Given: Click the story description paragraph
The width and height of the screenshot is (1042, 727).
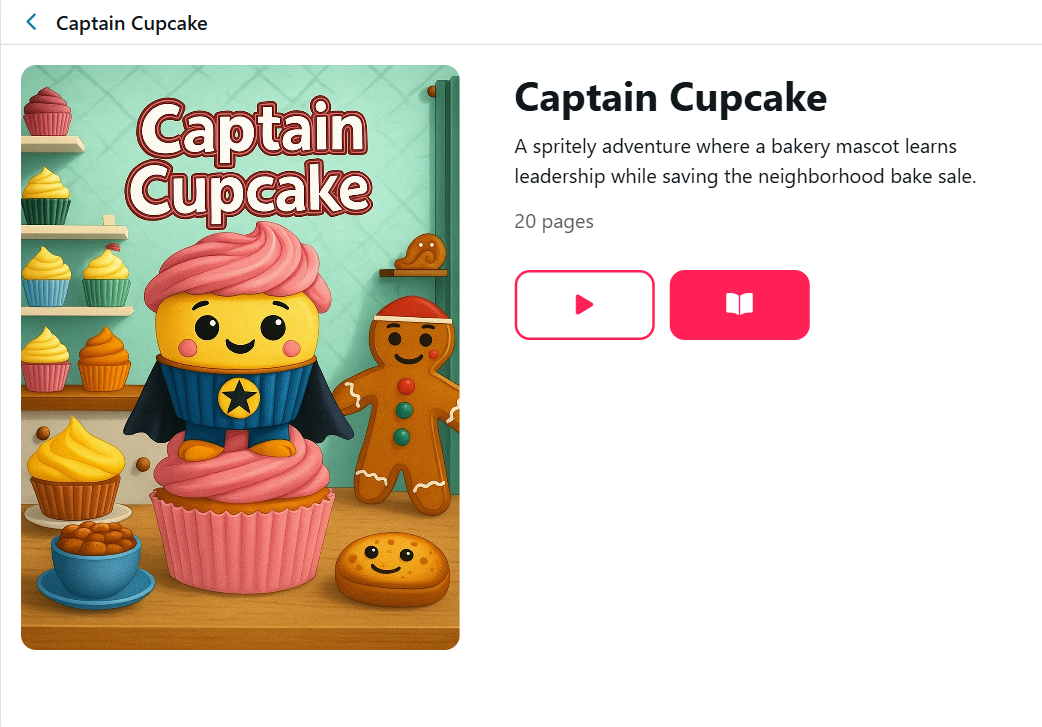Looking at the screenshot, I should pos(745,161).
